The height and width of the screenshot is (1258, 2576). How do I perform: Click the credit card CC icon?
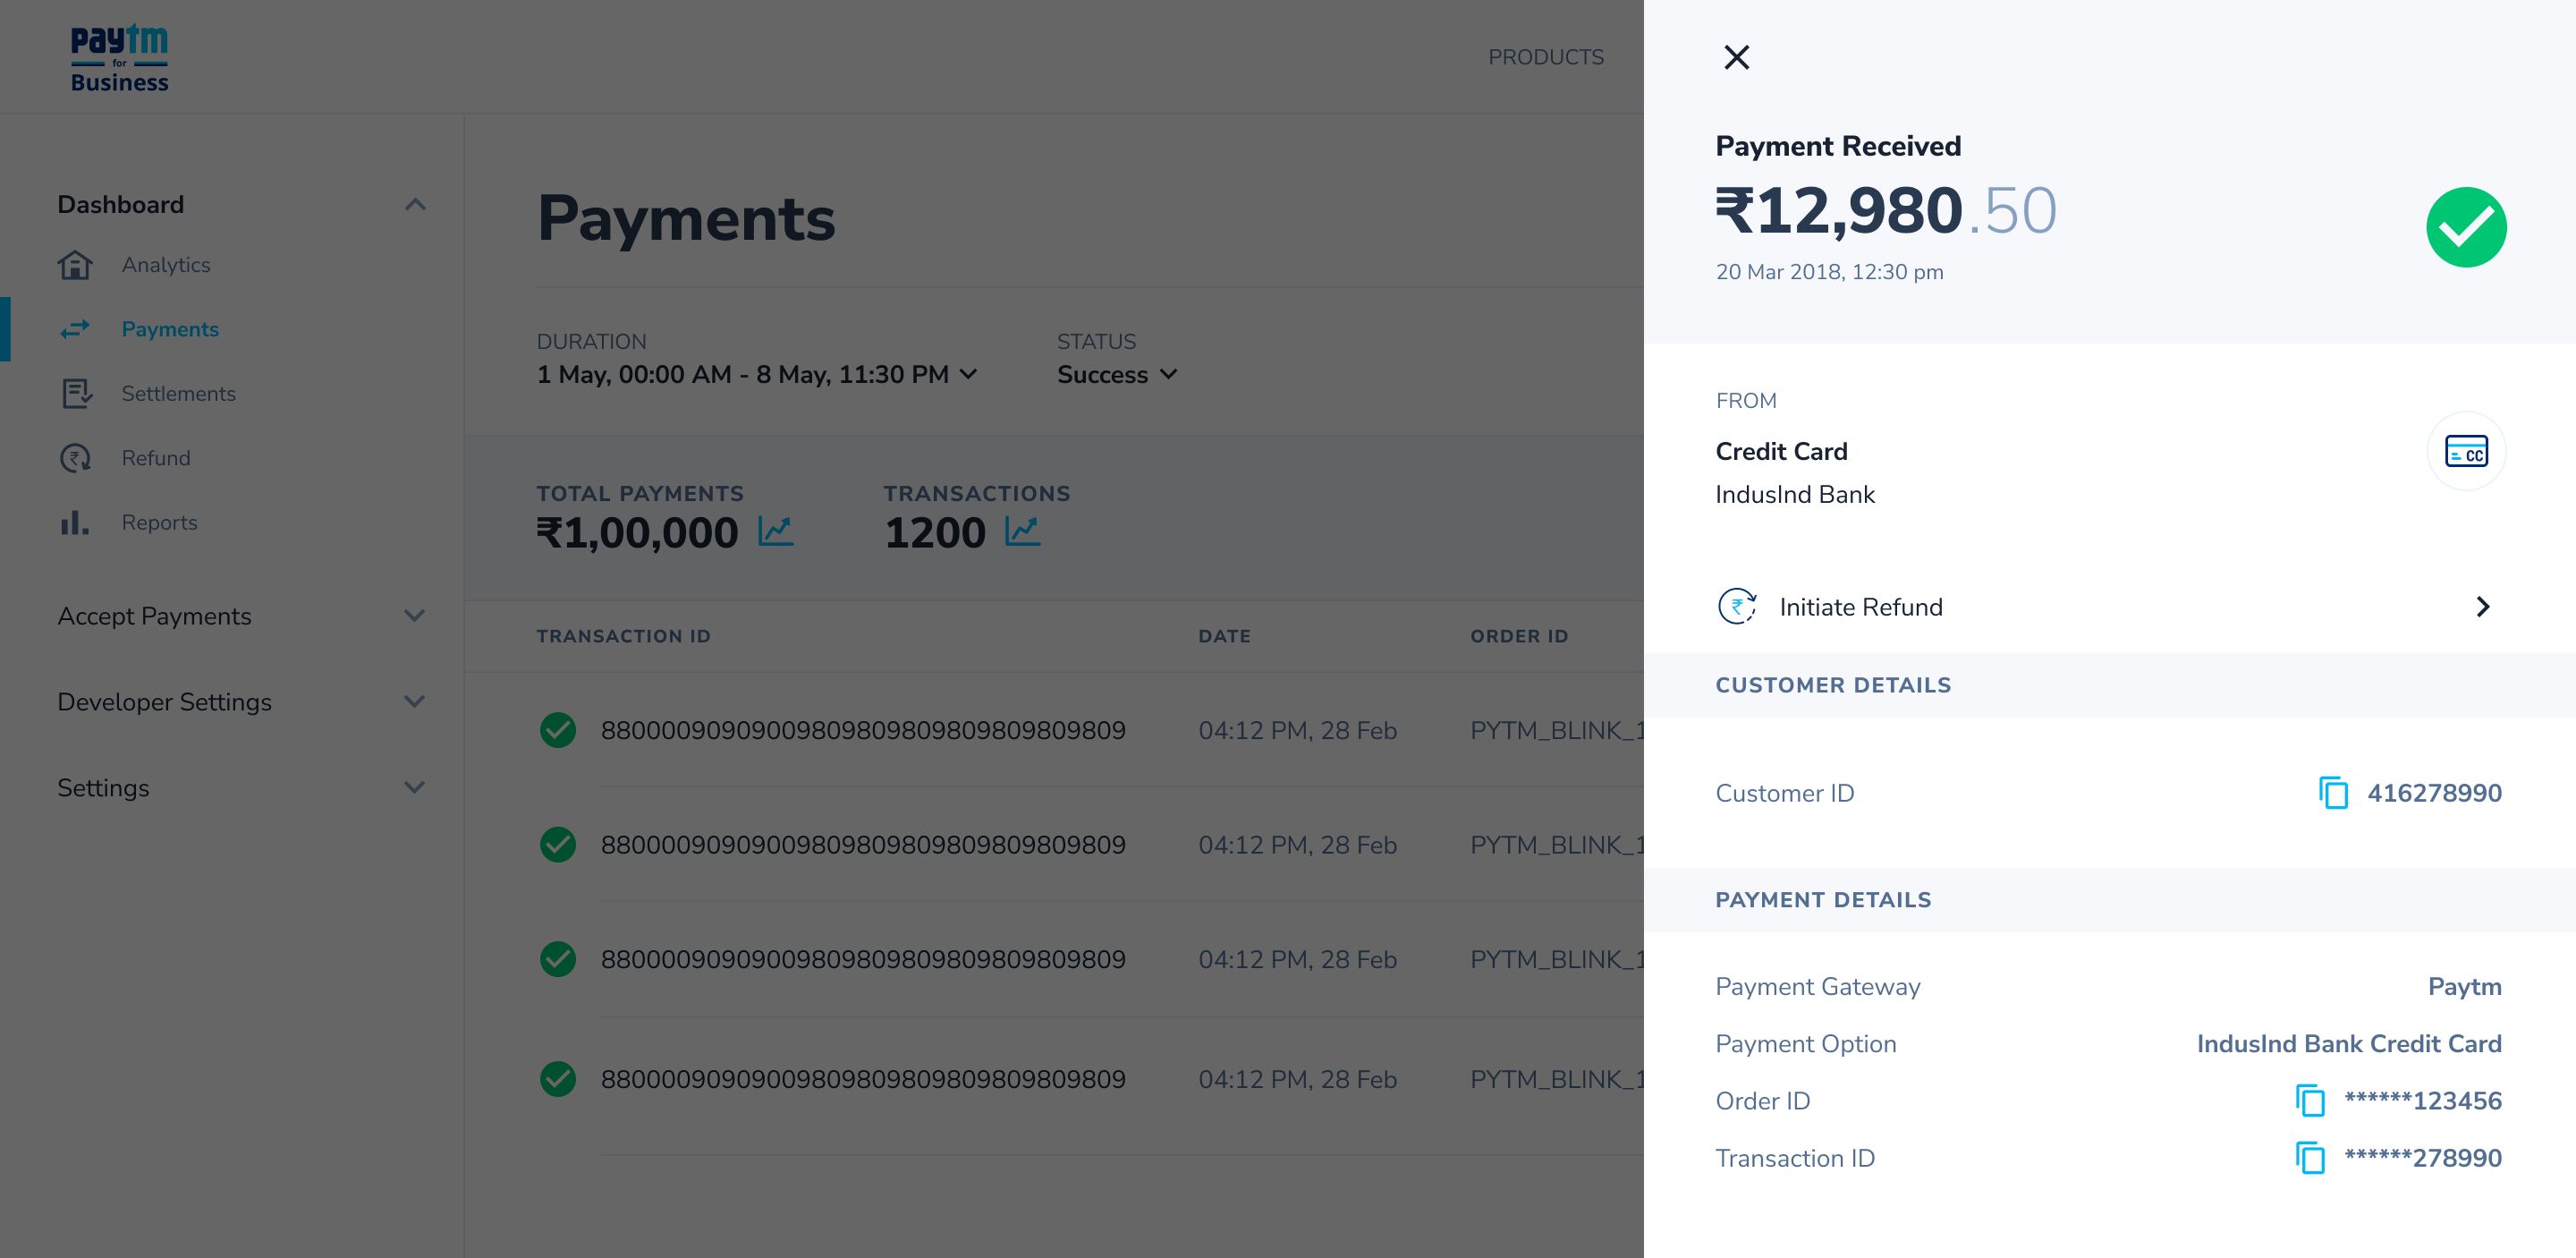[2465, 451]
